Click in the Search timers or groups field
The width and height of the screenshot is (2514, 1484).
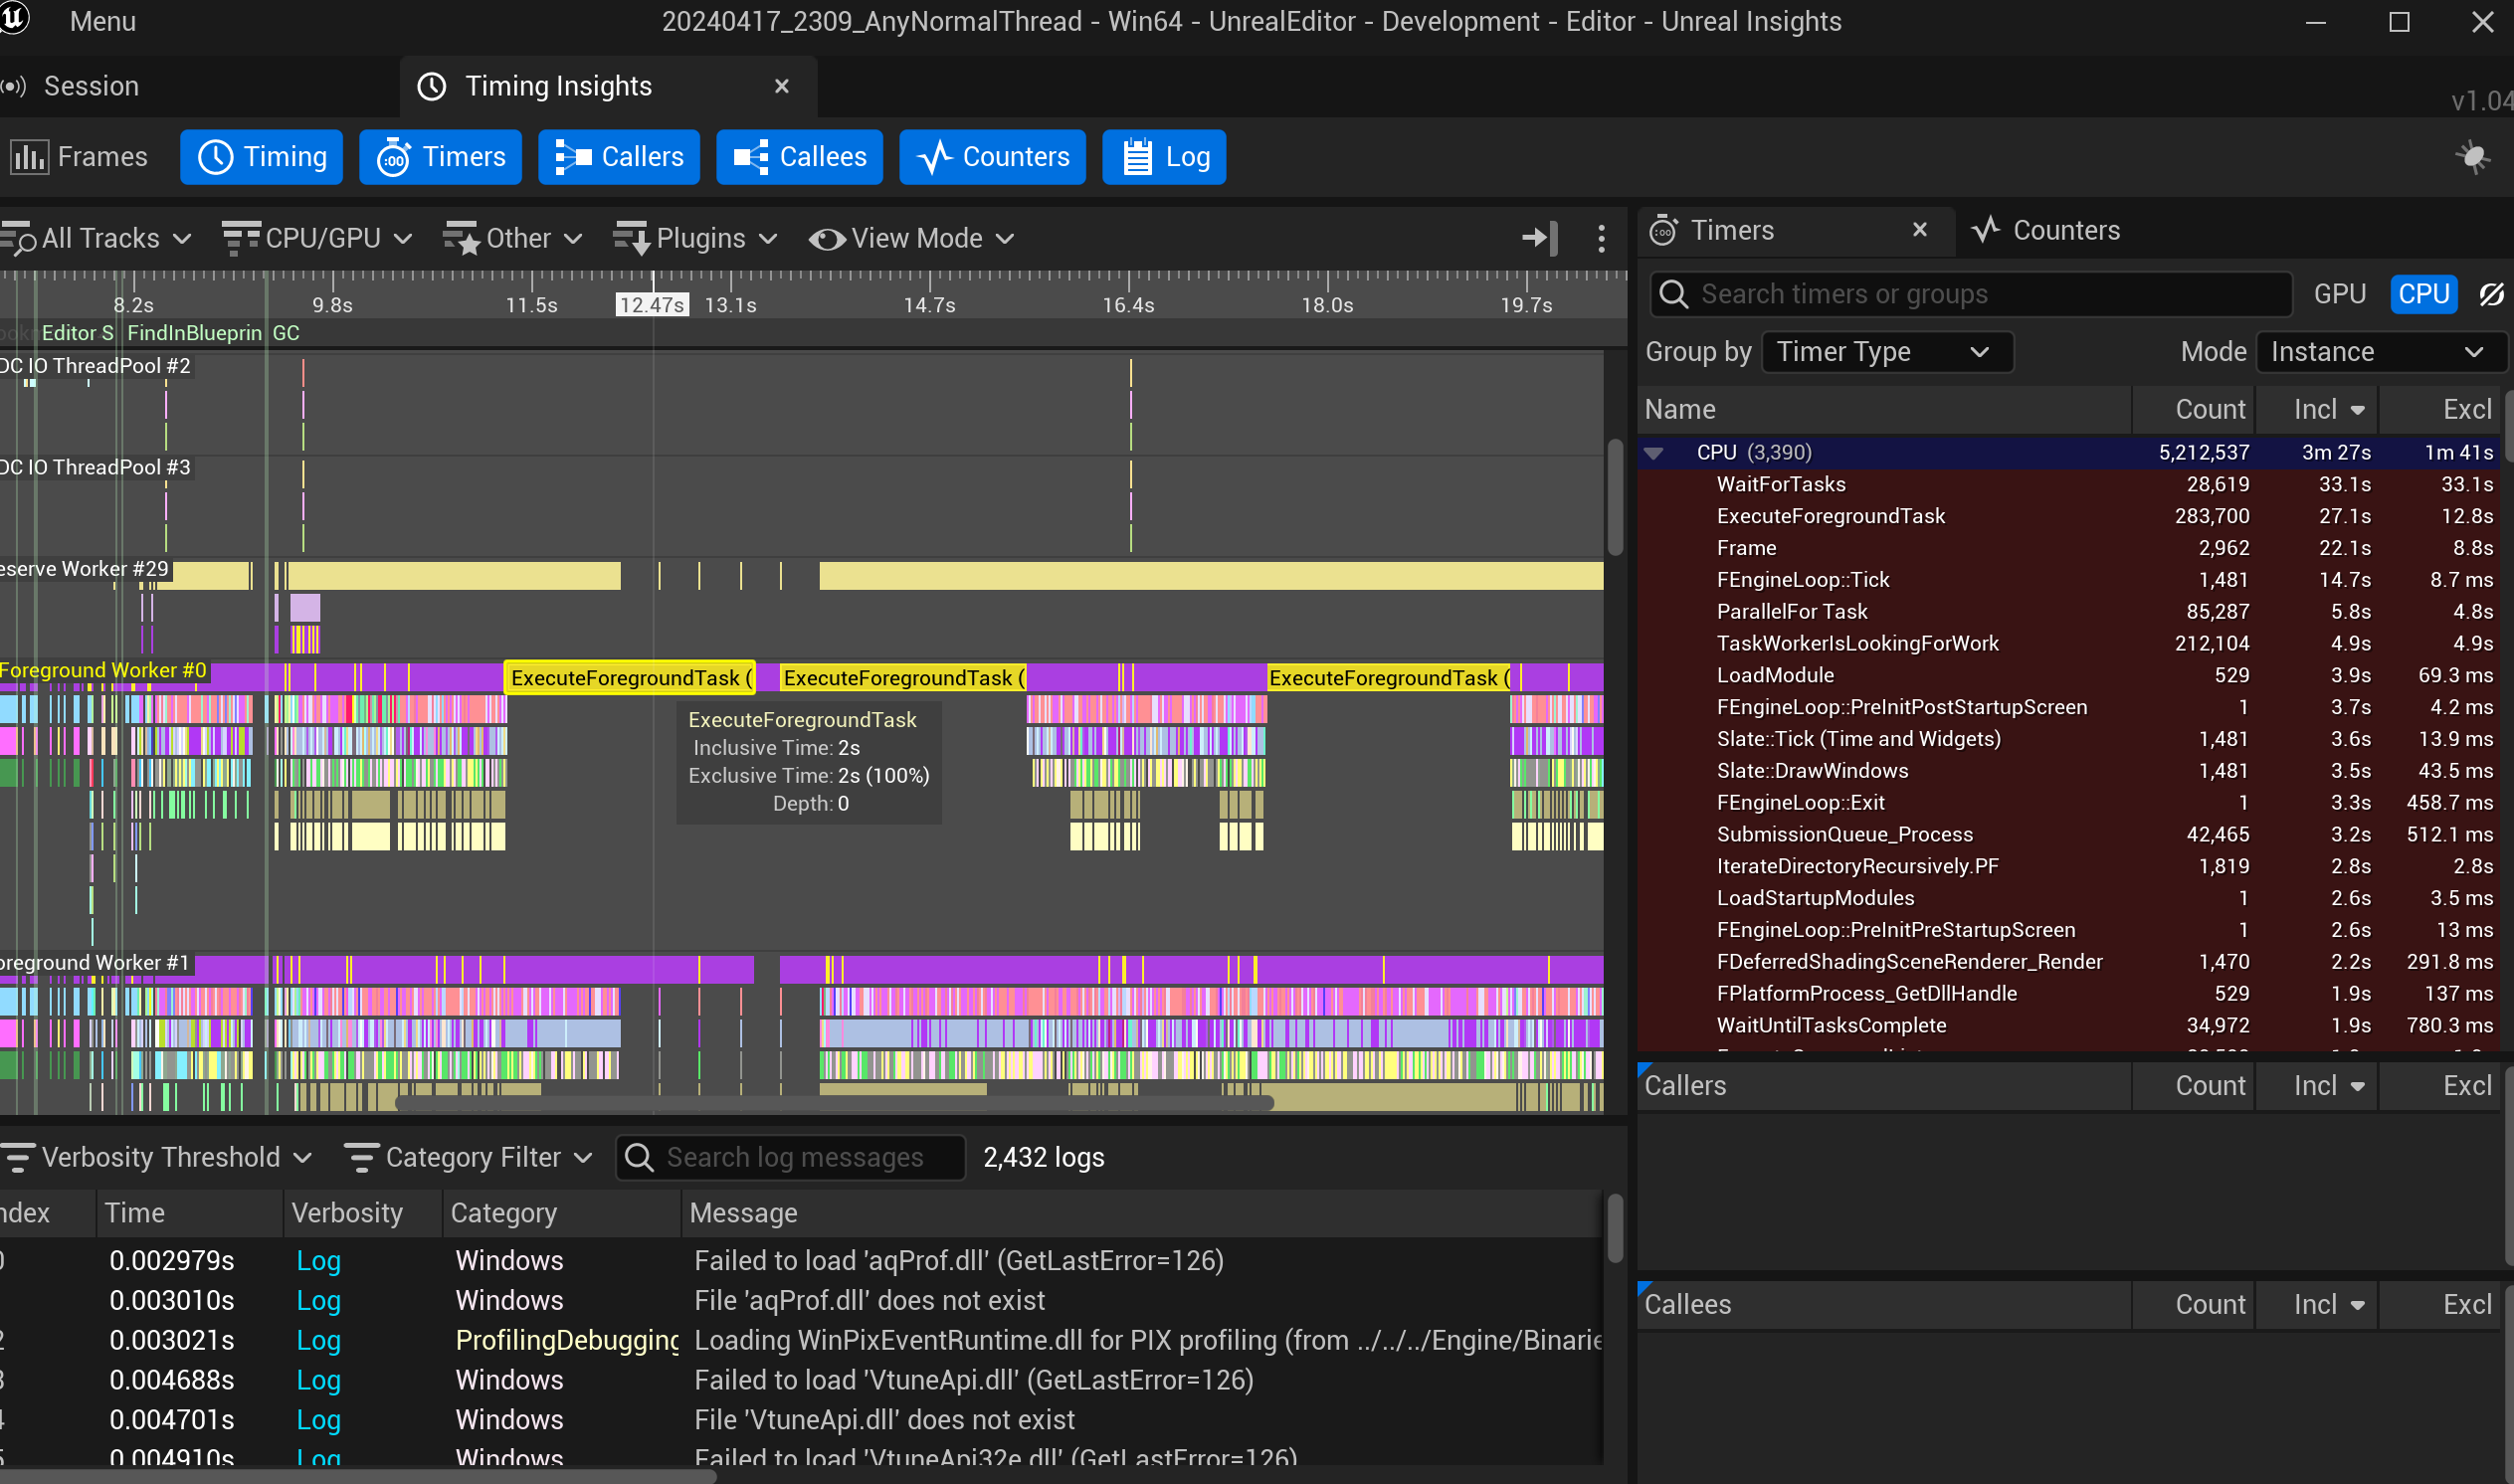pos(1971,294)
